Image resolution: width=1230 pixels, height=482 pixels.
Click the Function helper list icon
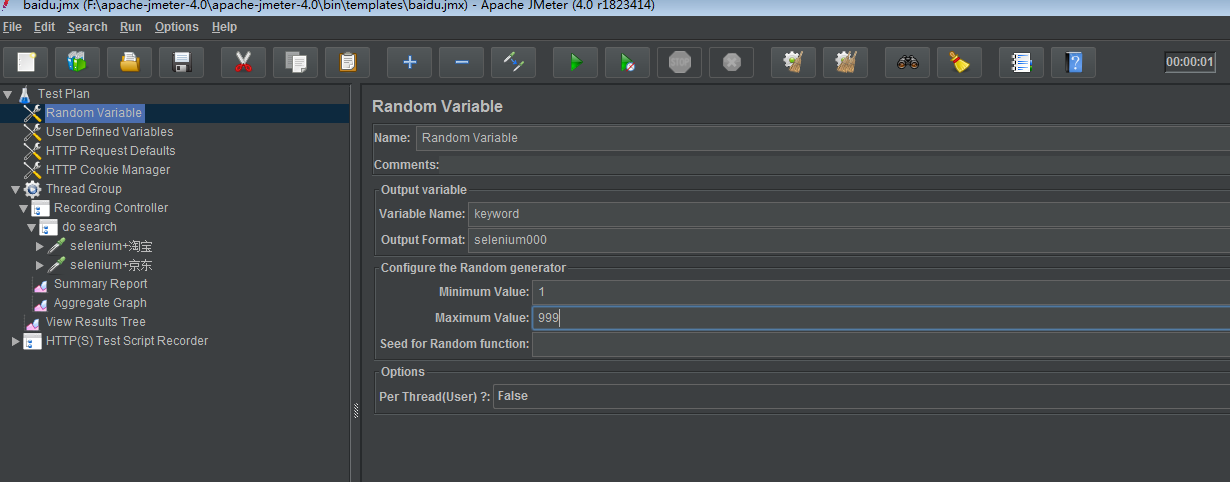tap(1021, 63)
